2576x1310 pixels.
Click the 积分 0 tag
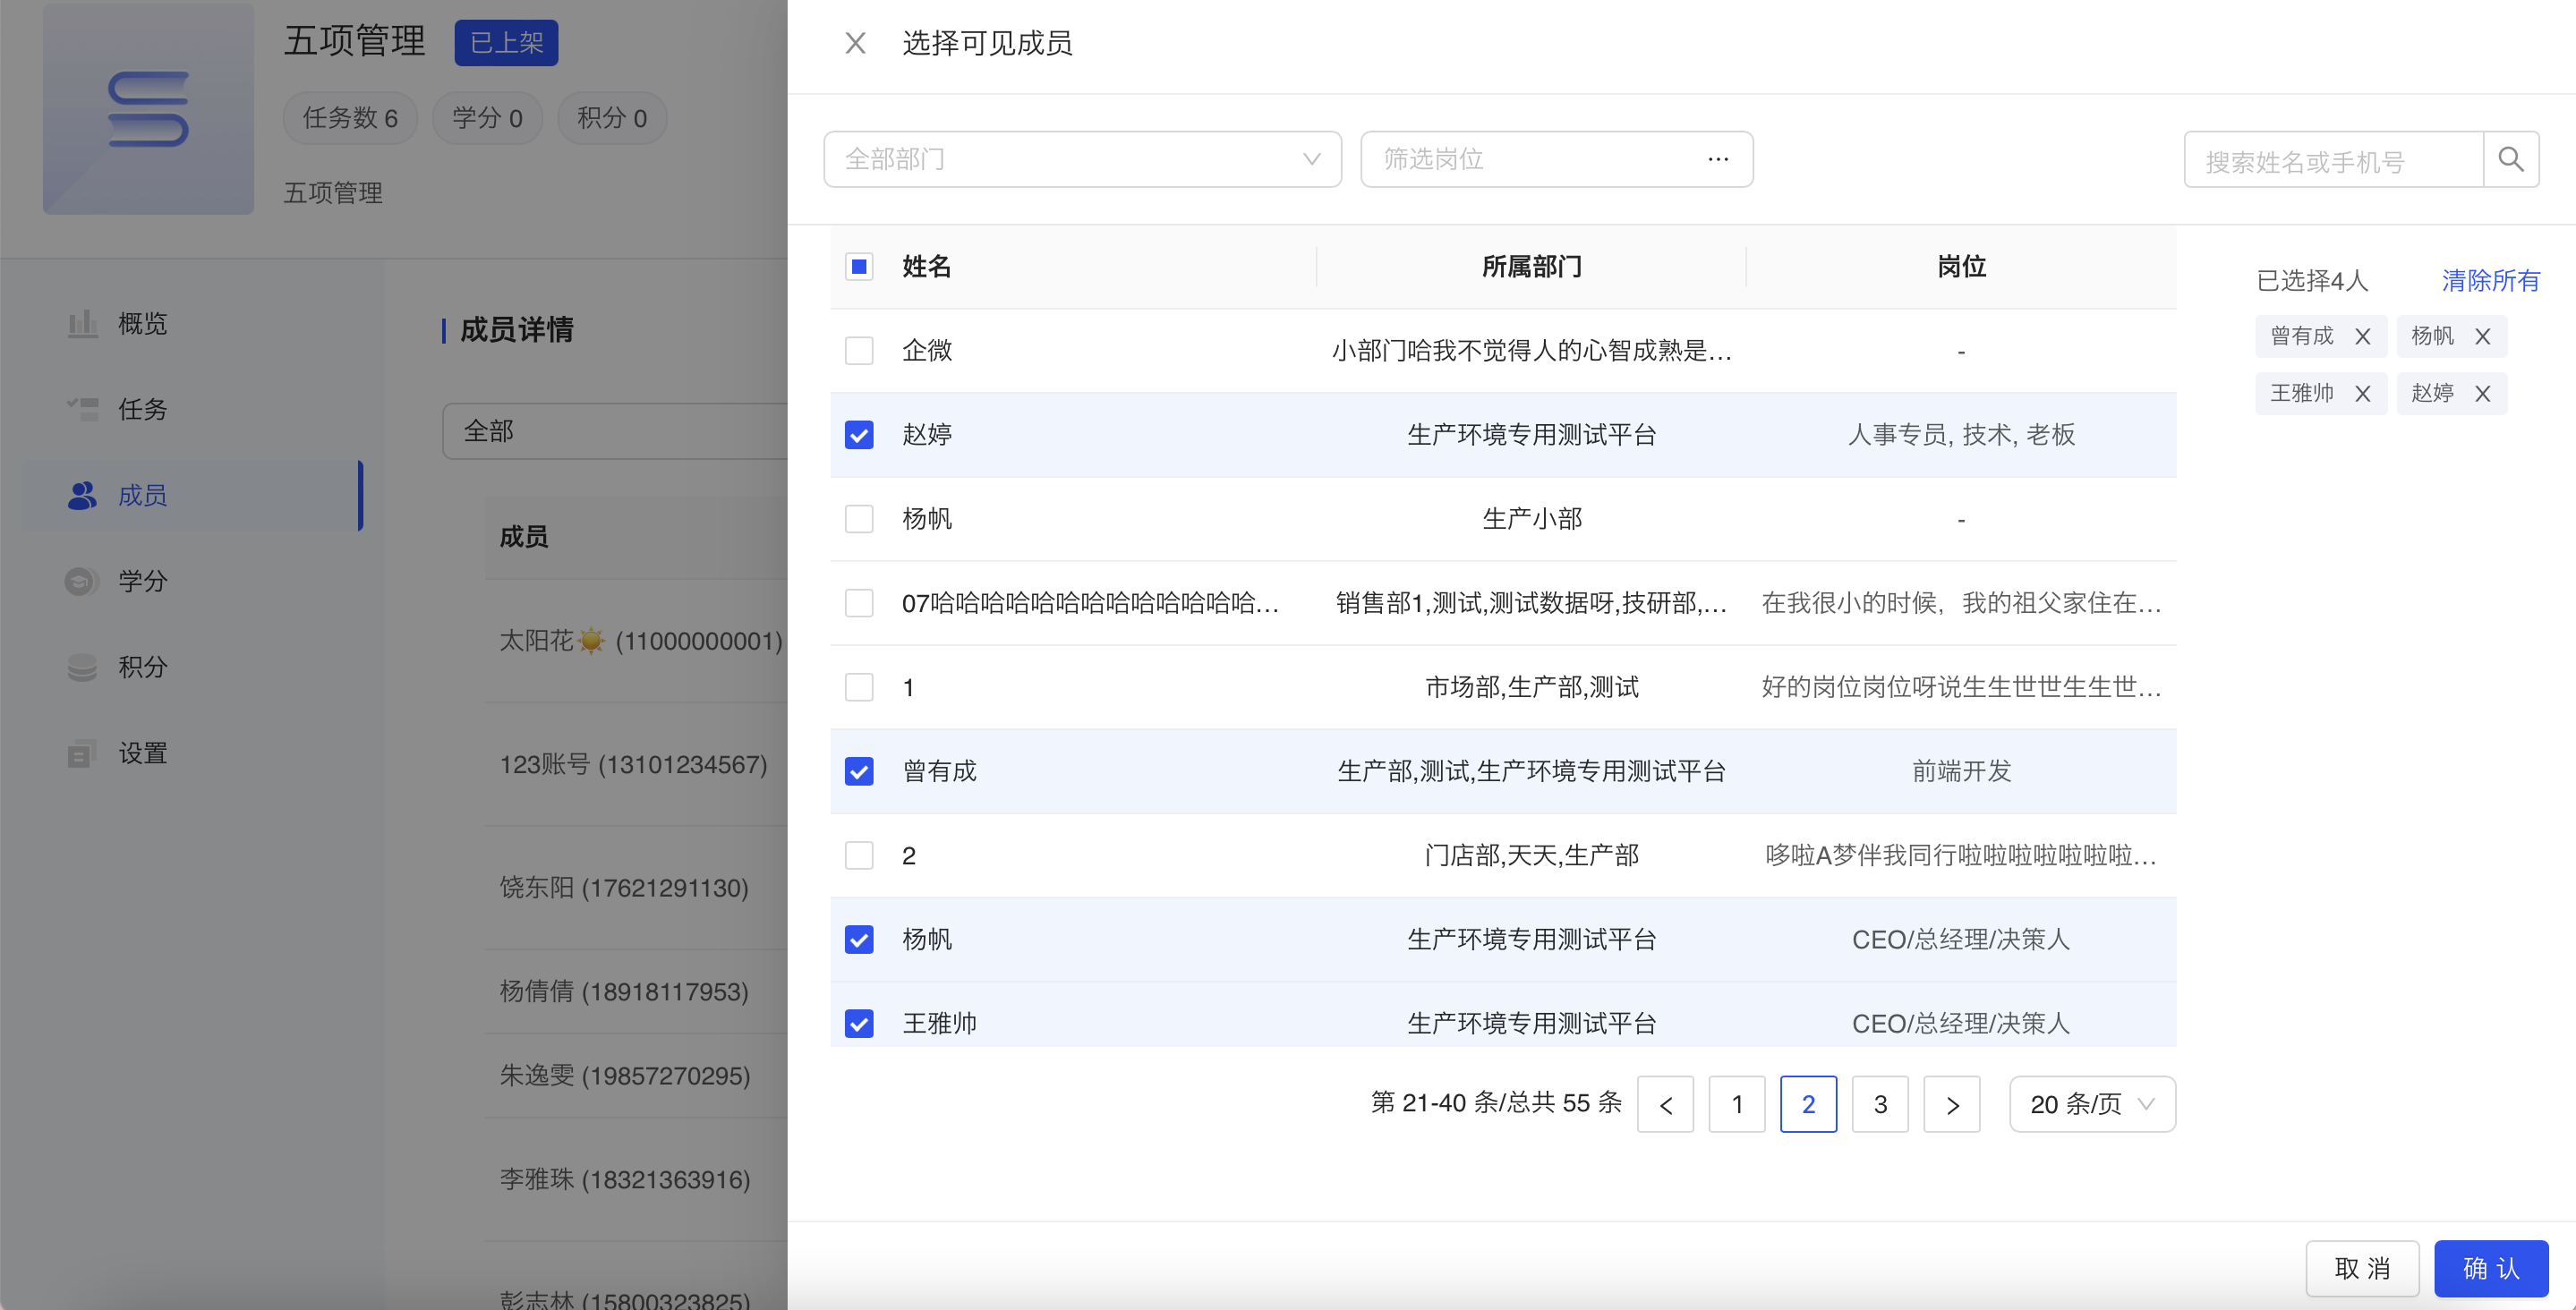click(612, 118)
